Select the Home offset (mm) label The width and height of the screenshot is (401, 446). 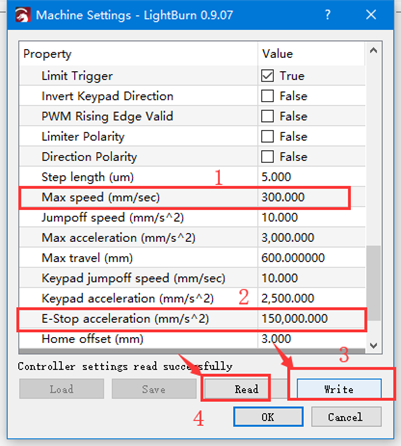click(x=92, y=339)
